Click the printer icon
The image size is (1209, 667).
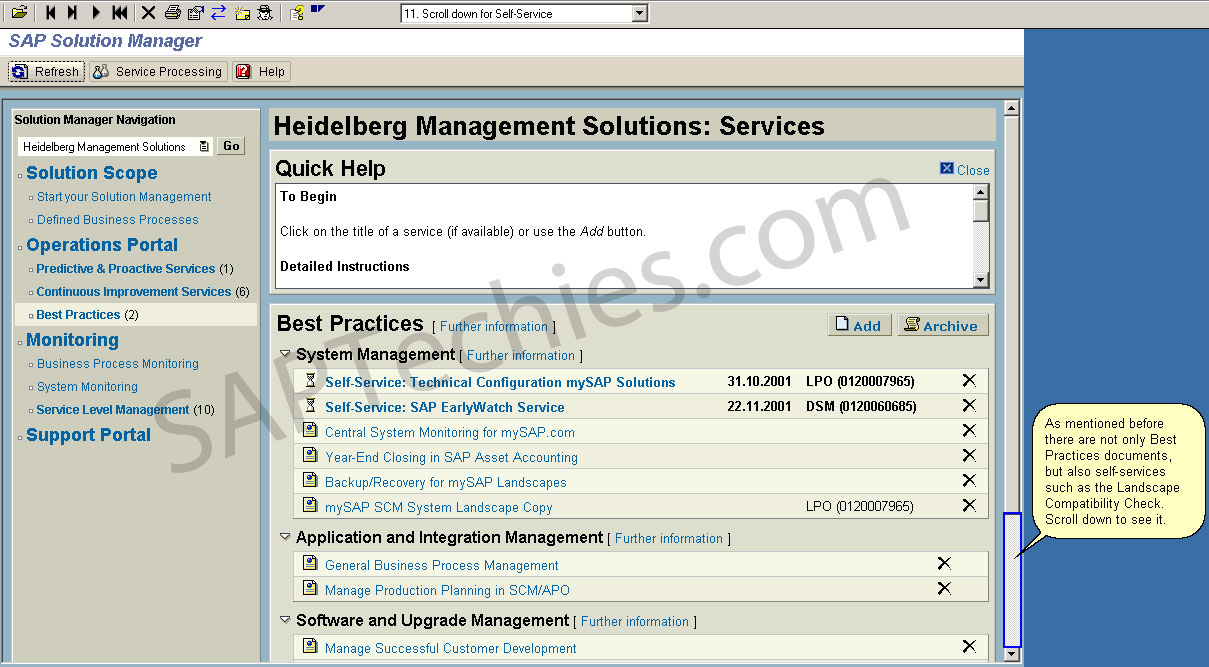tap(172, 13)
